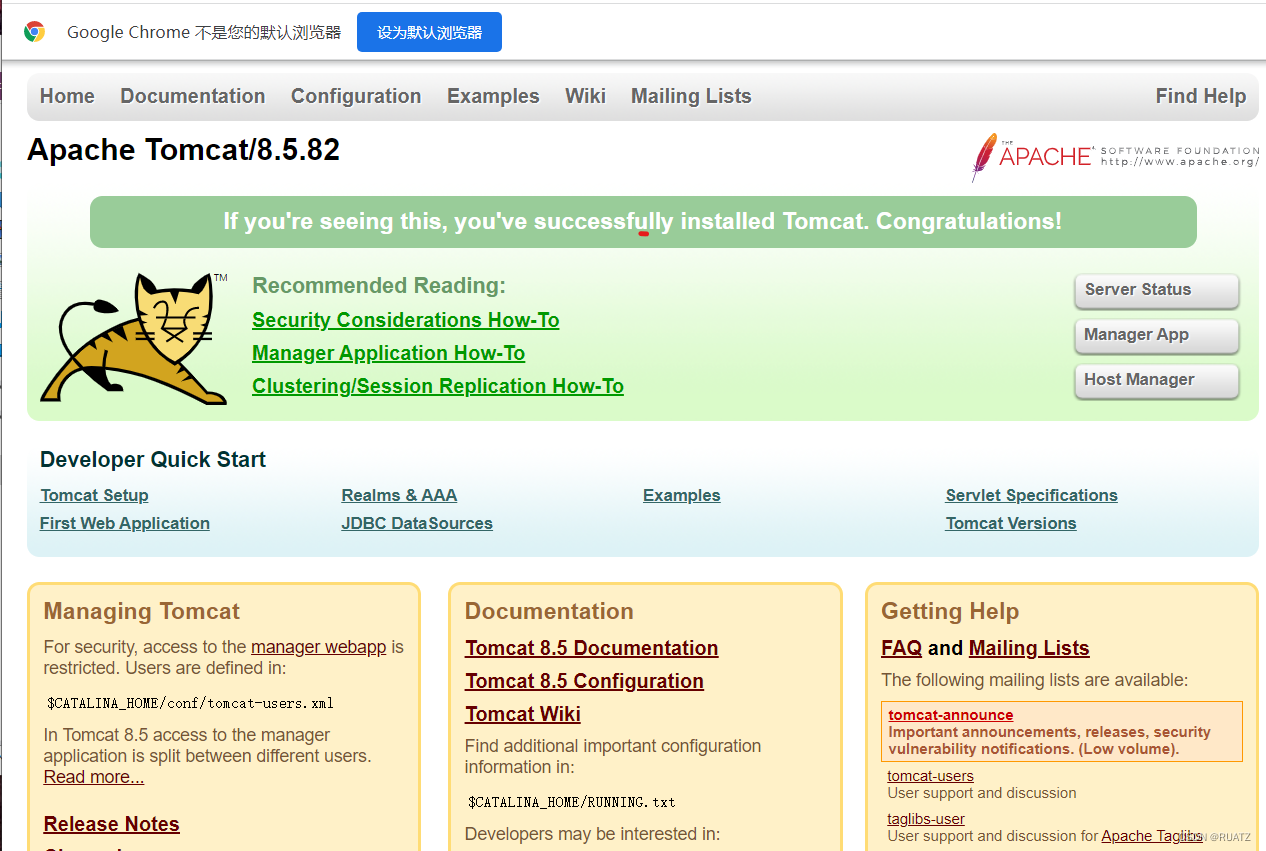Click the Documentation panel heading
Viewport: 1266px width, 851px height.
tap(549, 612)
